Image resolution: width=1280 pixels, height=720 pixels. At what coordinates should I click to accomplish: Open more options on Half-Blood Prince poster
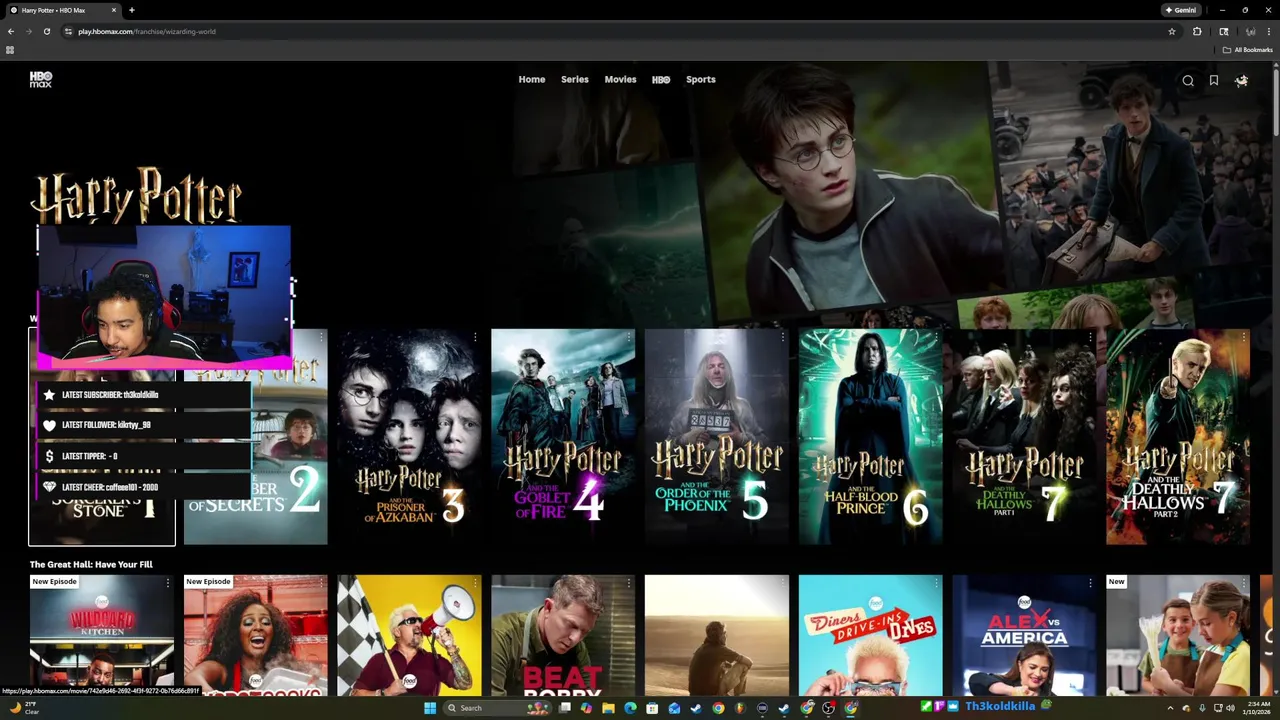tap(936, 338)
